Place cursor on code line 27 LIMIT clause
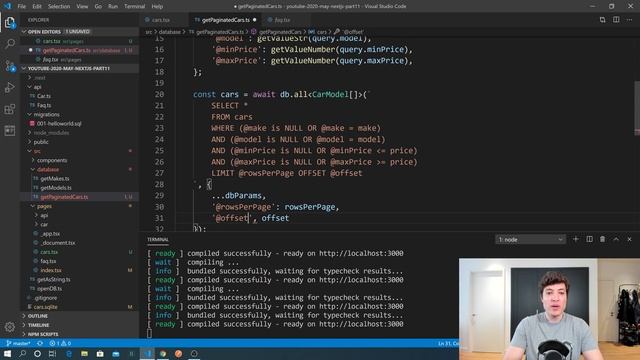 pyautogui.click(x=287, y=173)
